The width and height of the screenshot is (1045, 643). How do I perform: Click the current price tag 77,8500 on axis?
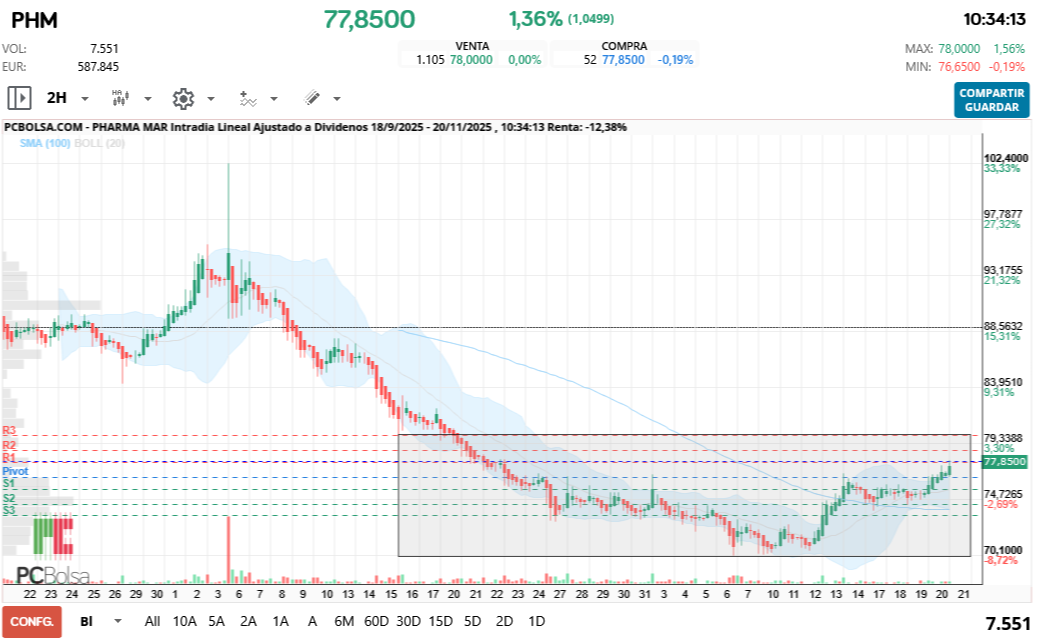click(1003, 462)
